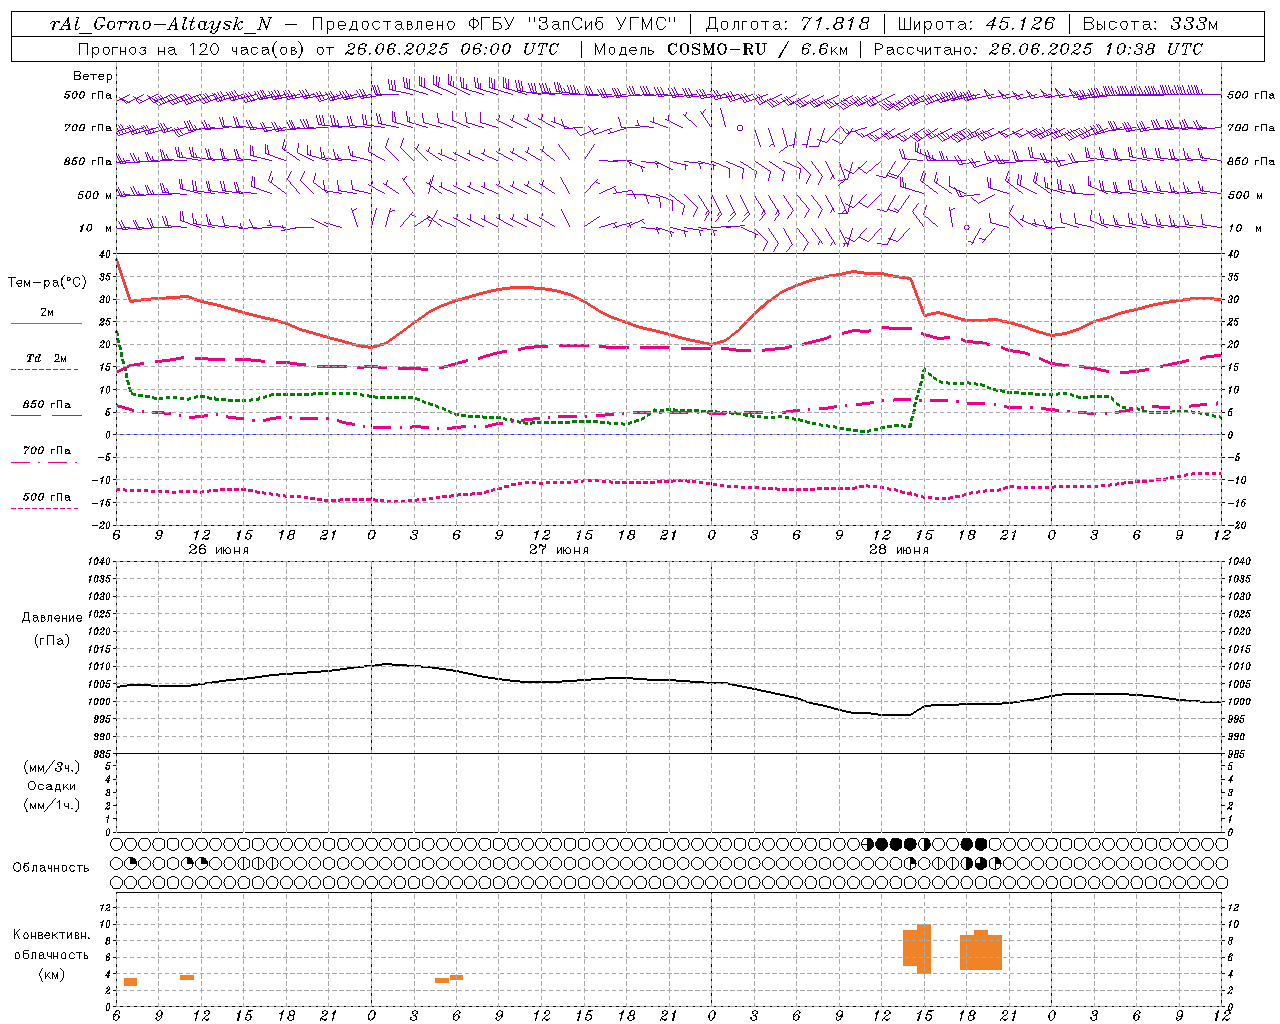Click the 'Тем-ра(°C)' temperature panel label
This screenshot has height=1024, width=1280.
47,283
